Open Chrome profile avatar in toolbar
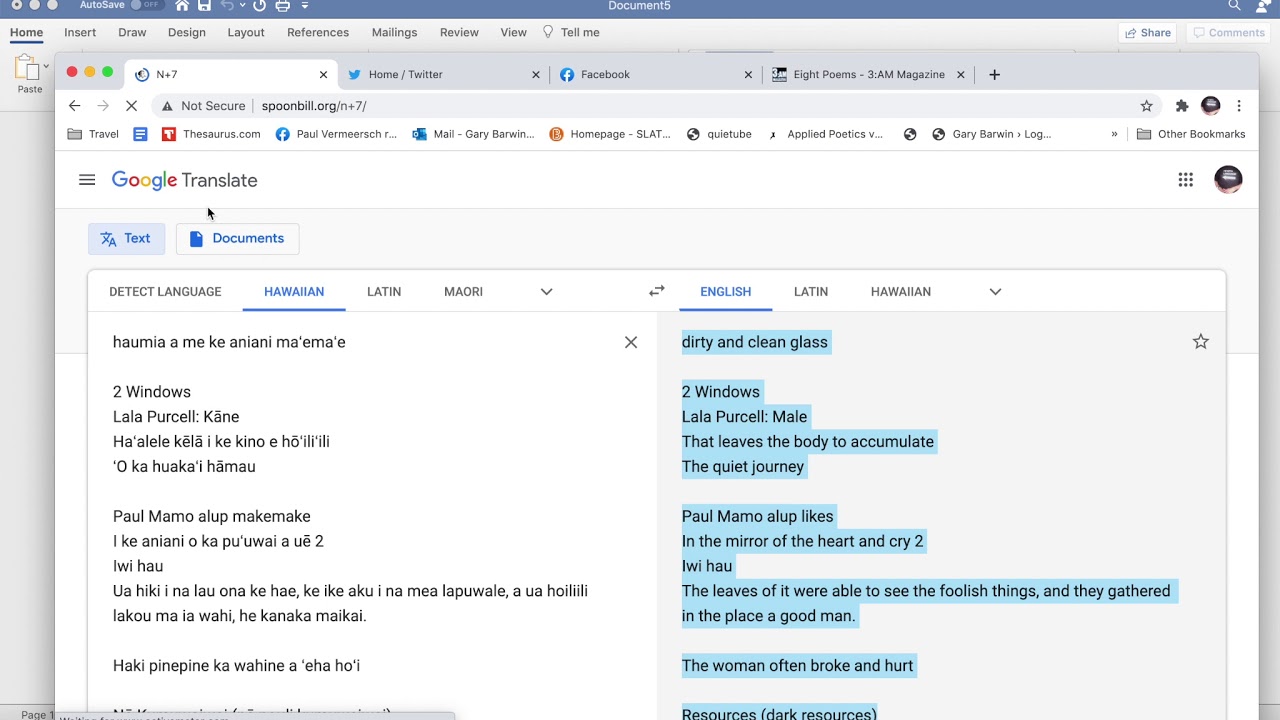Viewport: 1280px width, 720px height. [1211, 106]
